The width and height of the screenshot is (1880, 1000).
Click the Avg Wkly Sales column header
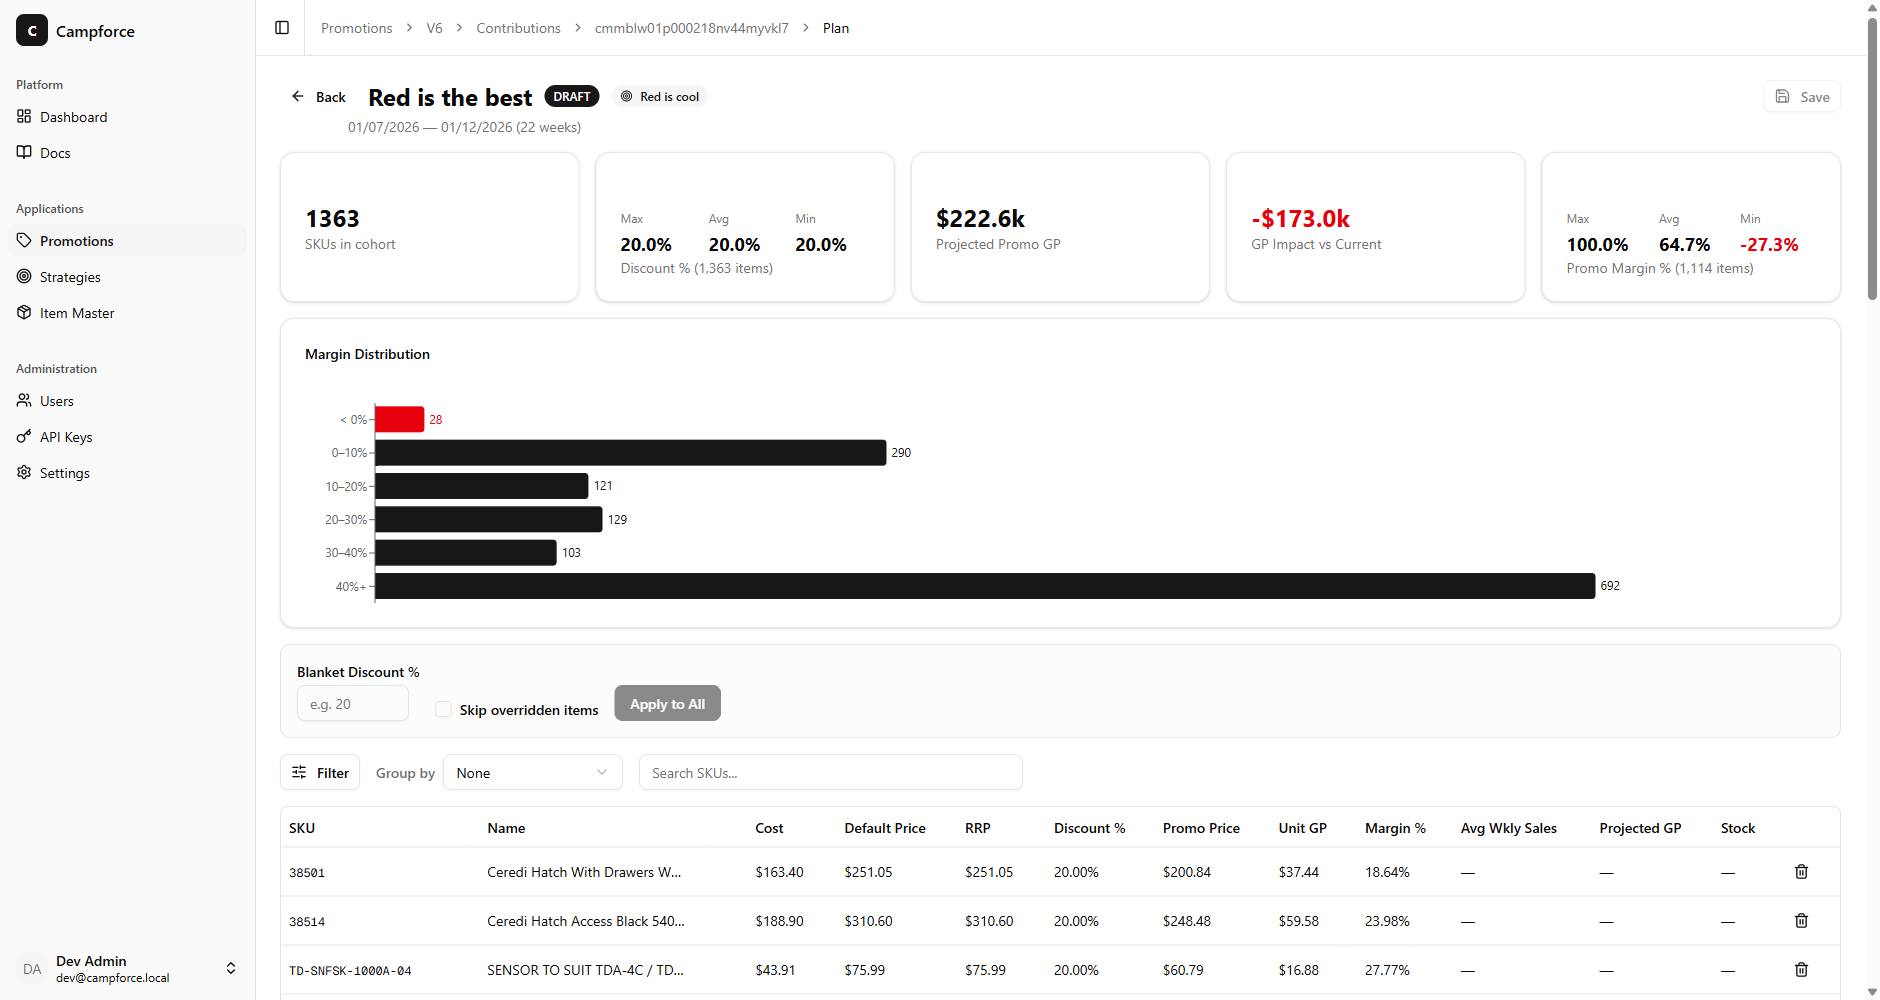point(1508,828)
